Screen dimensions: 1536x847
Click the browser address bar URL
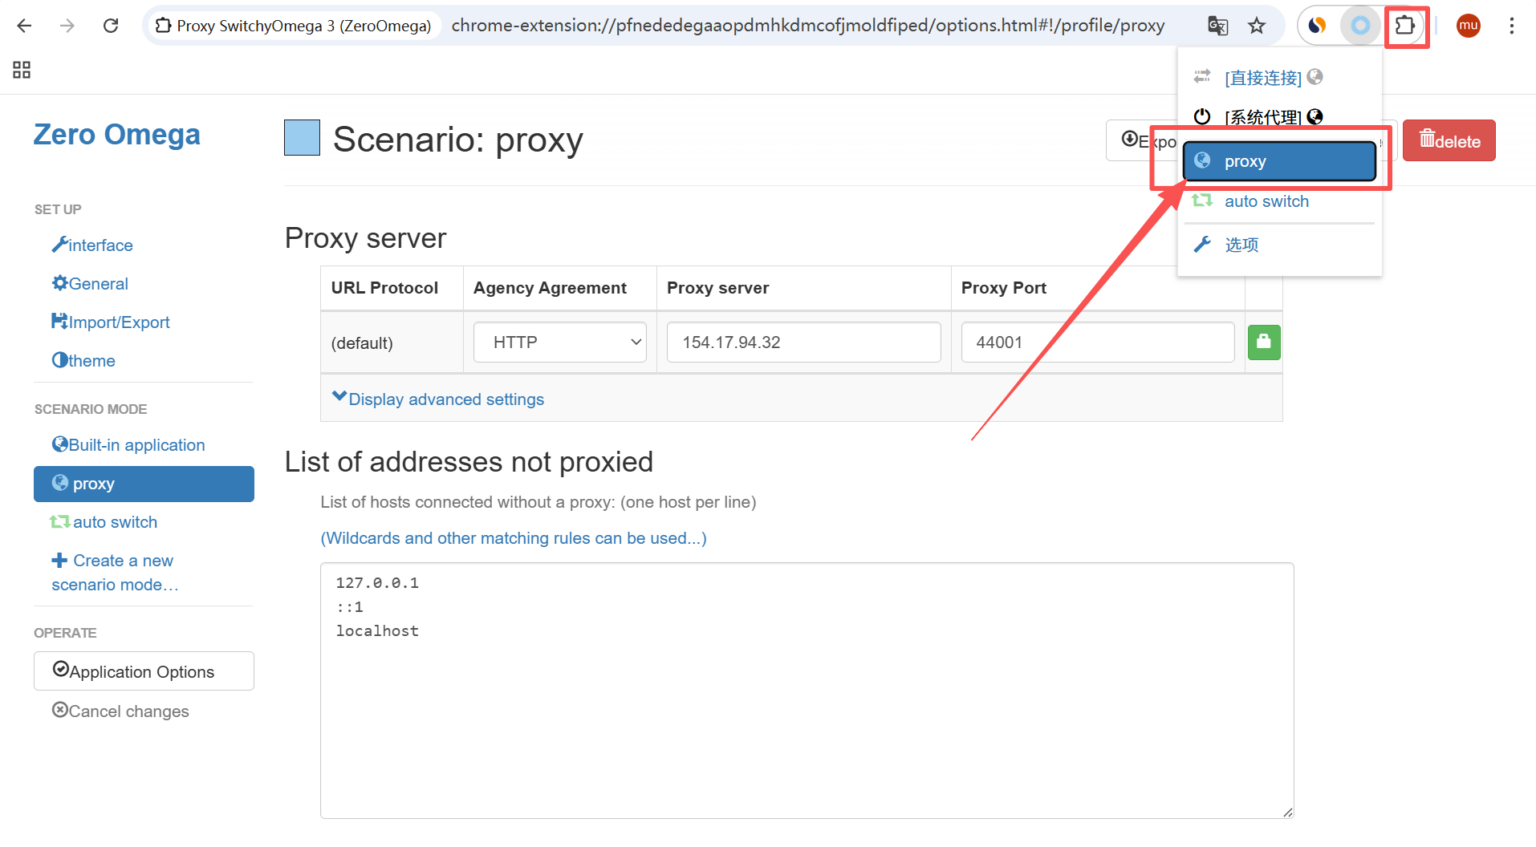[x=808, y=26]
